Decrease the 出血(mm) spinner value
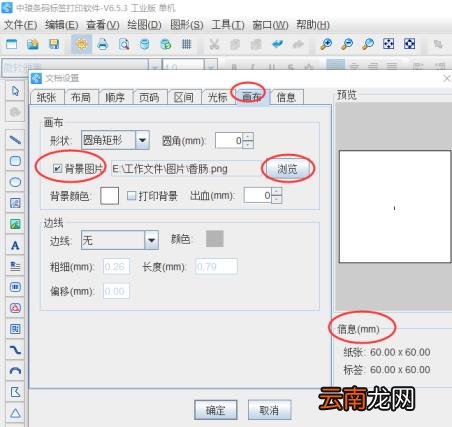 click(x=277, y=200)
